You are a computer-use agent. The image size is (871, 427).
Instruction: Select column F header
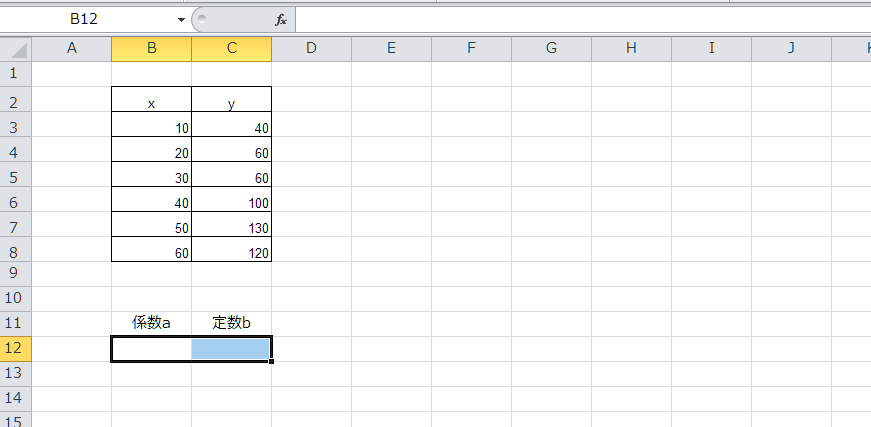point(472,49)
